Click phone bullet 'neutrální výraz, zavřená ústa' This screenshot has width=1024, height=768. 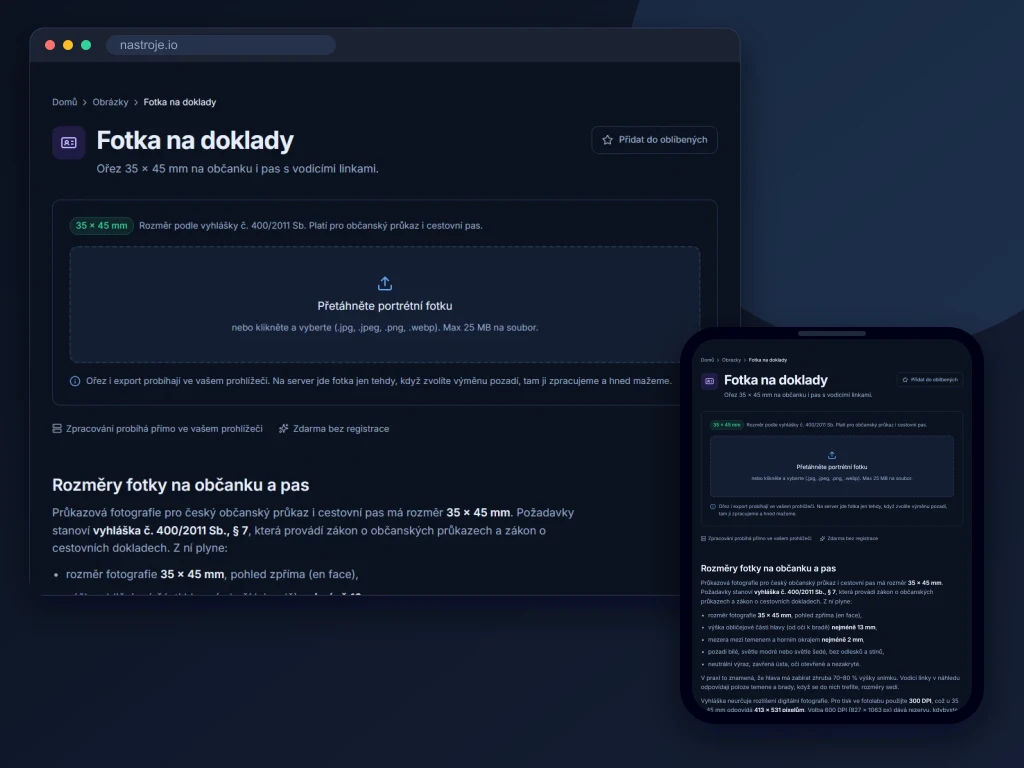pyautogui.click(x=784, y=664)
